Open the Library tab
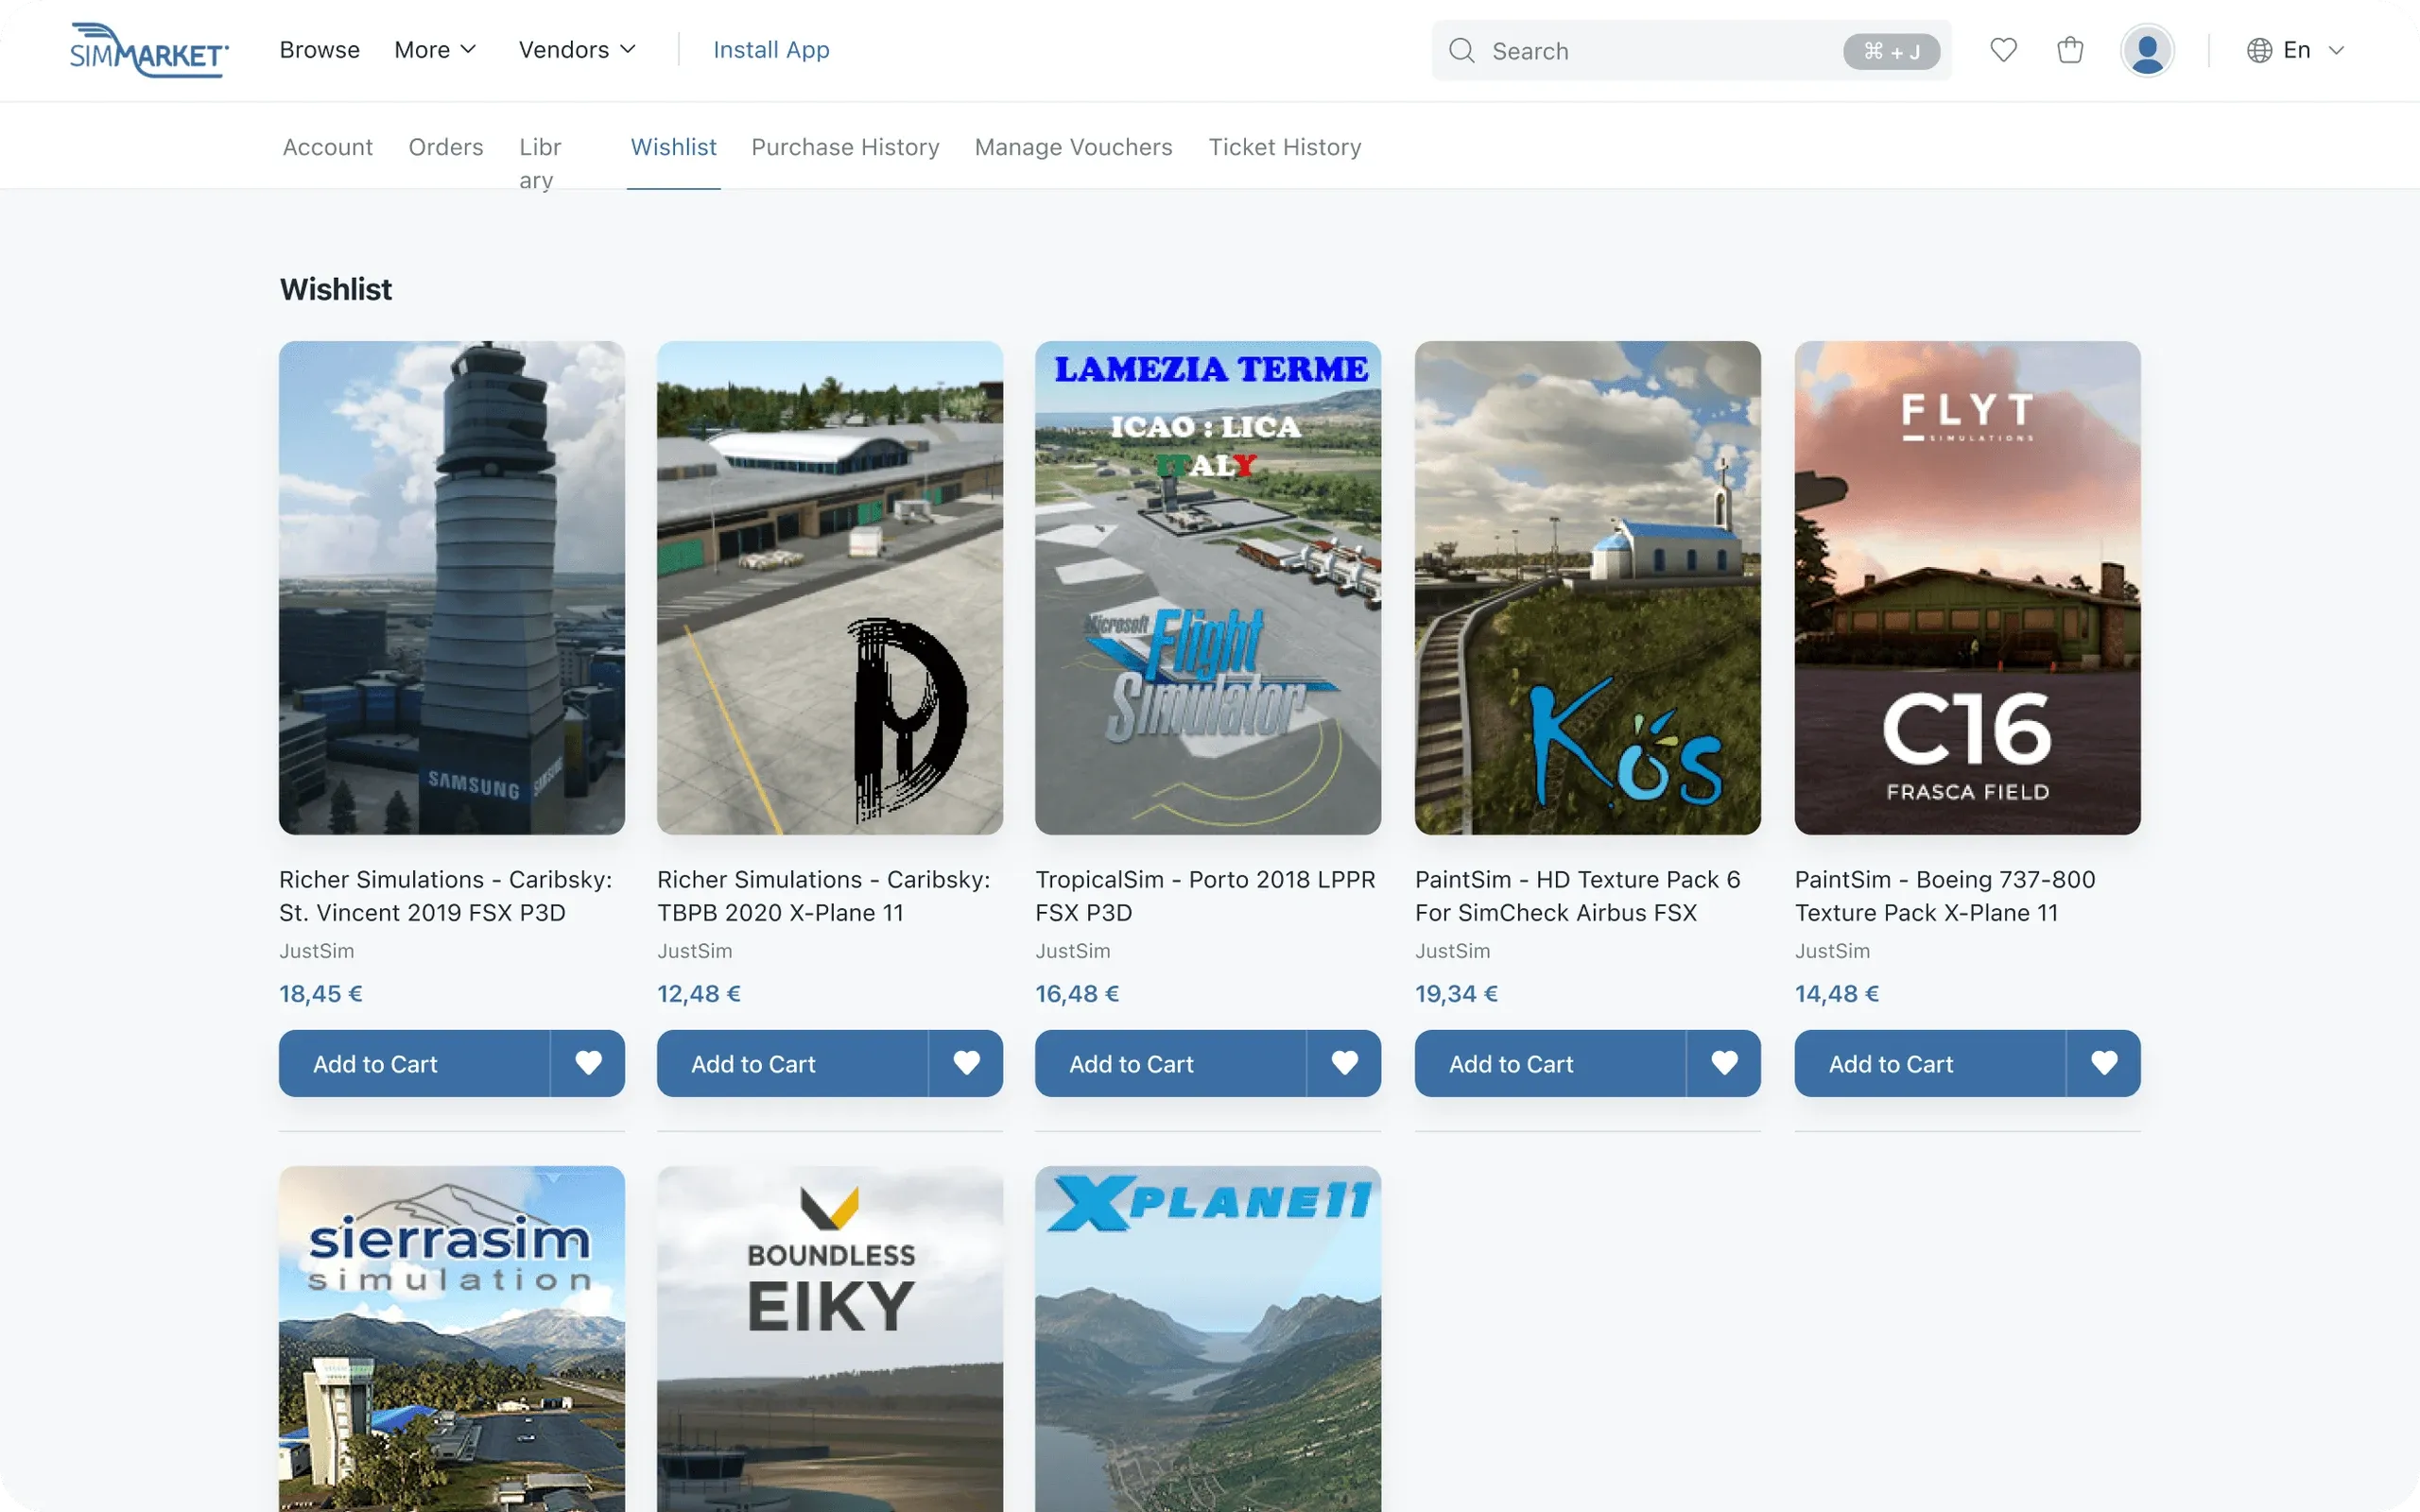 (540, 163)
